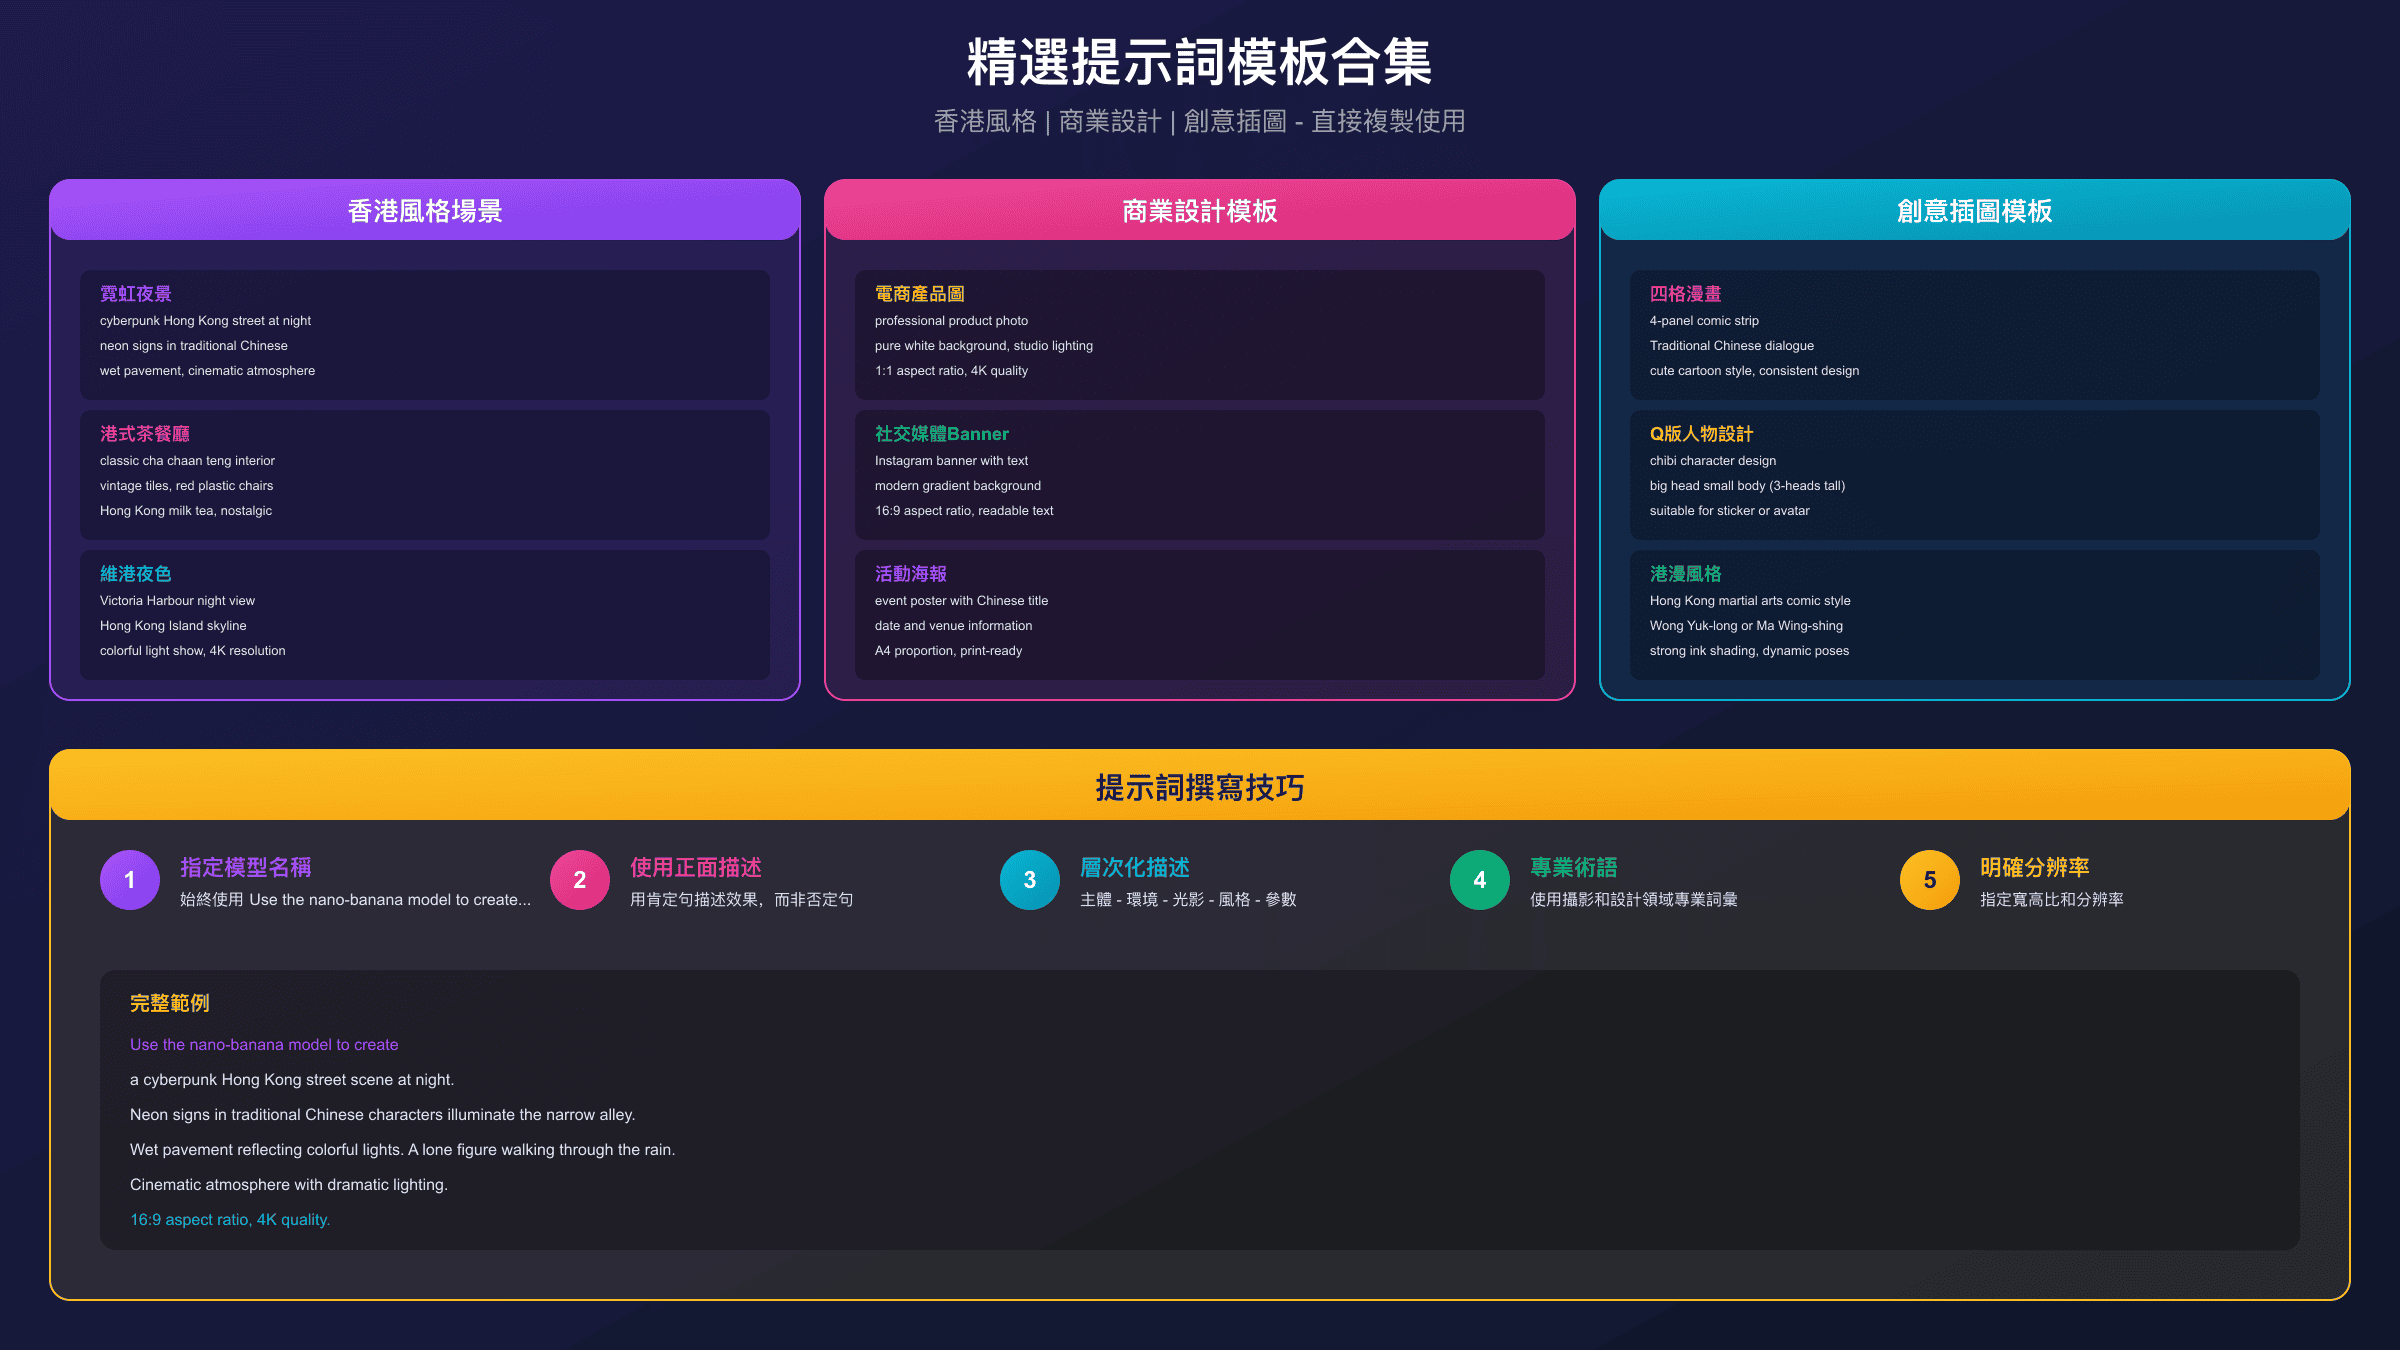Click the 維港夜色 card title
2400x1350 pixels.
(x=135, y=573)
